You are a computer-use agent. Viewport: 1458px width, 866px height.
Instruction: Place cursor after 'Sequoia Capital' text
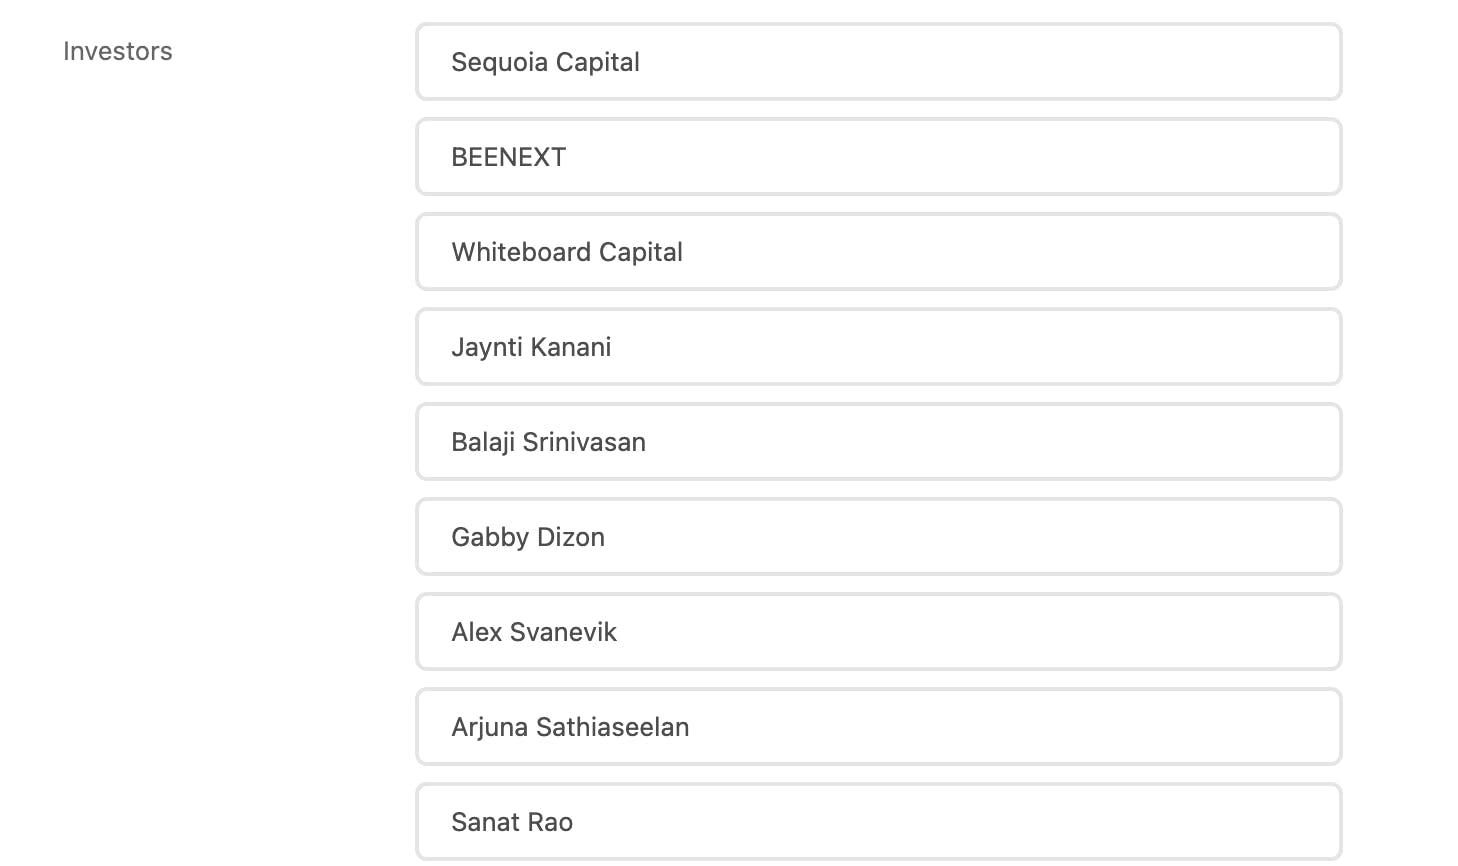coord(642,62)
